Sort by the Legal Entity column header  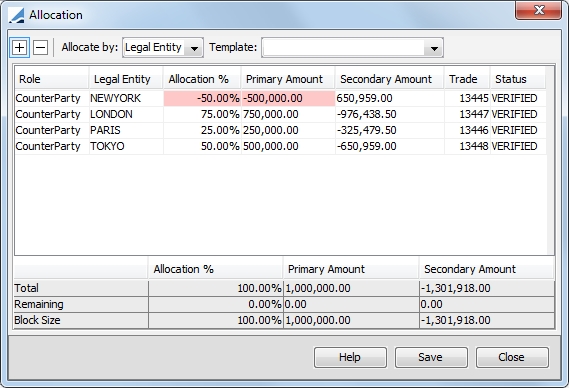[126, 79]
